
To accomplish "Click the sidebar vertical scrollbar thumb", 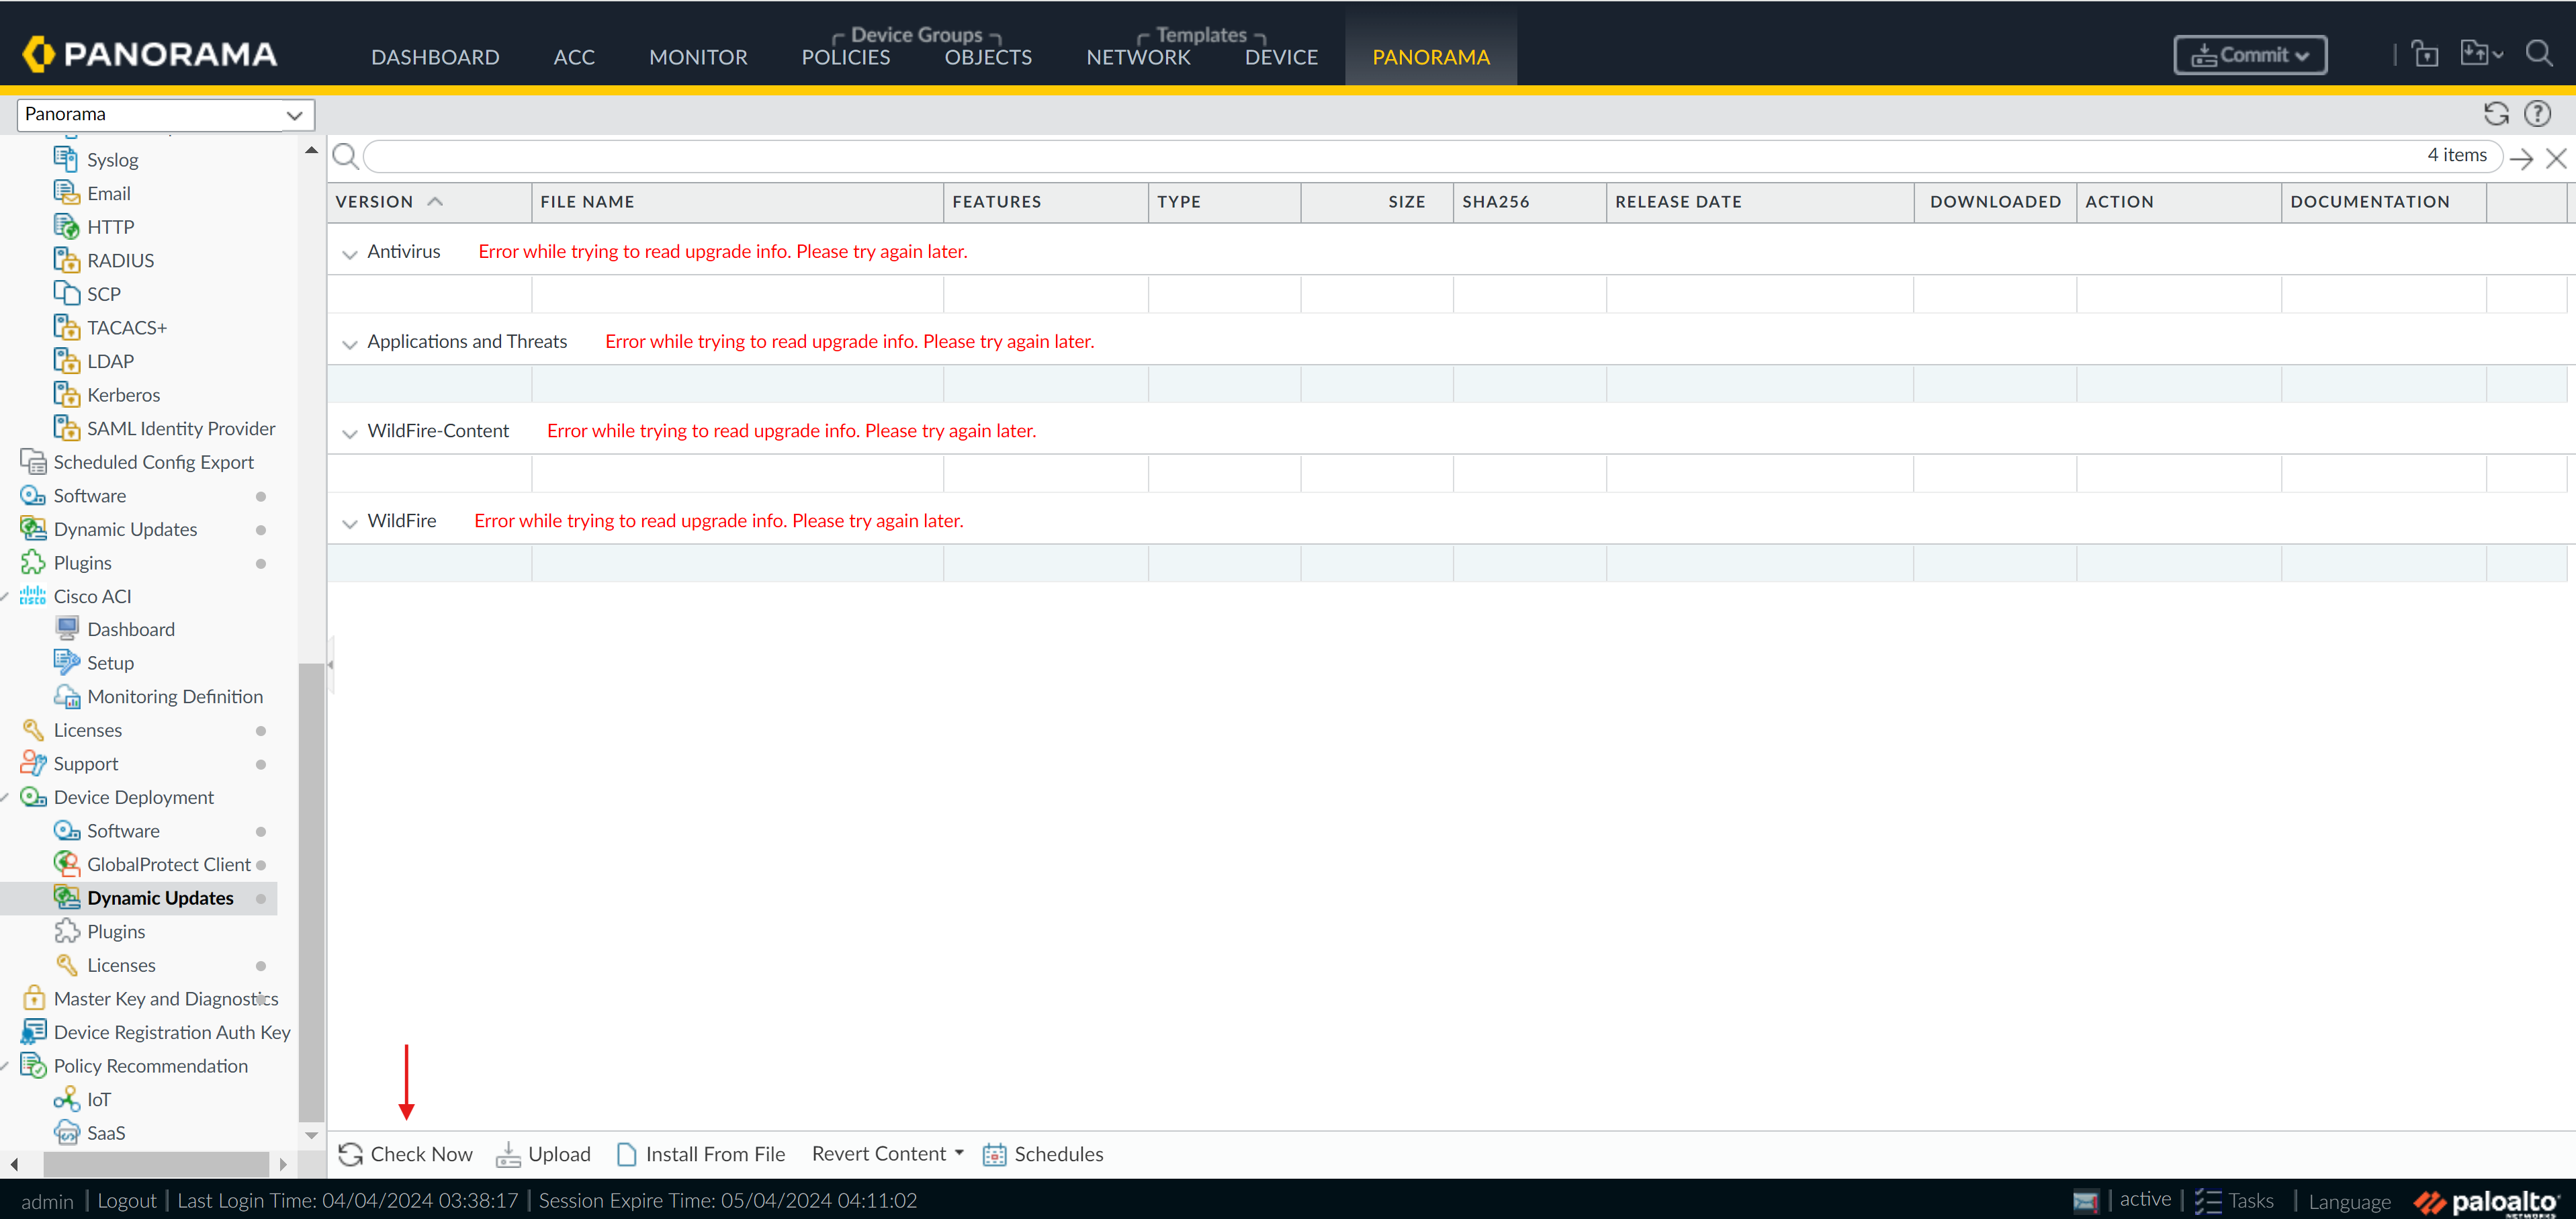I will [x=311, y=890].
